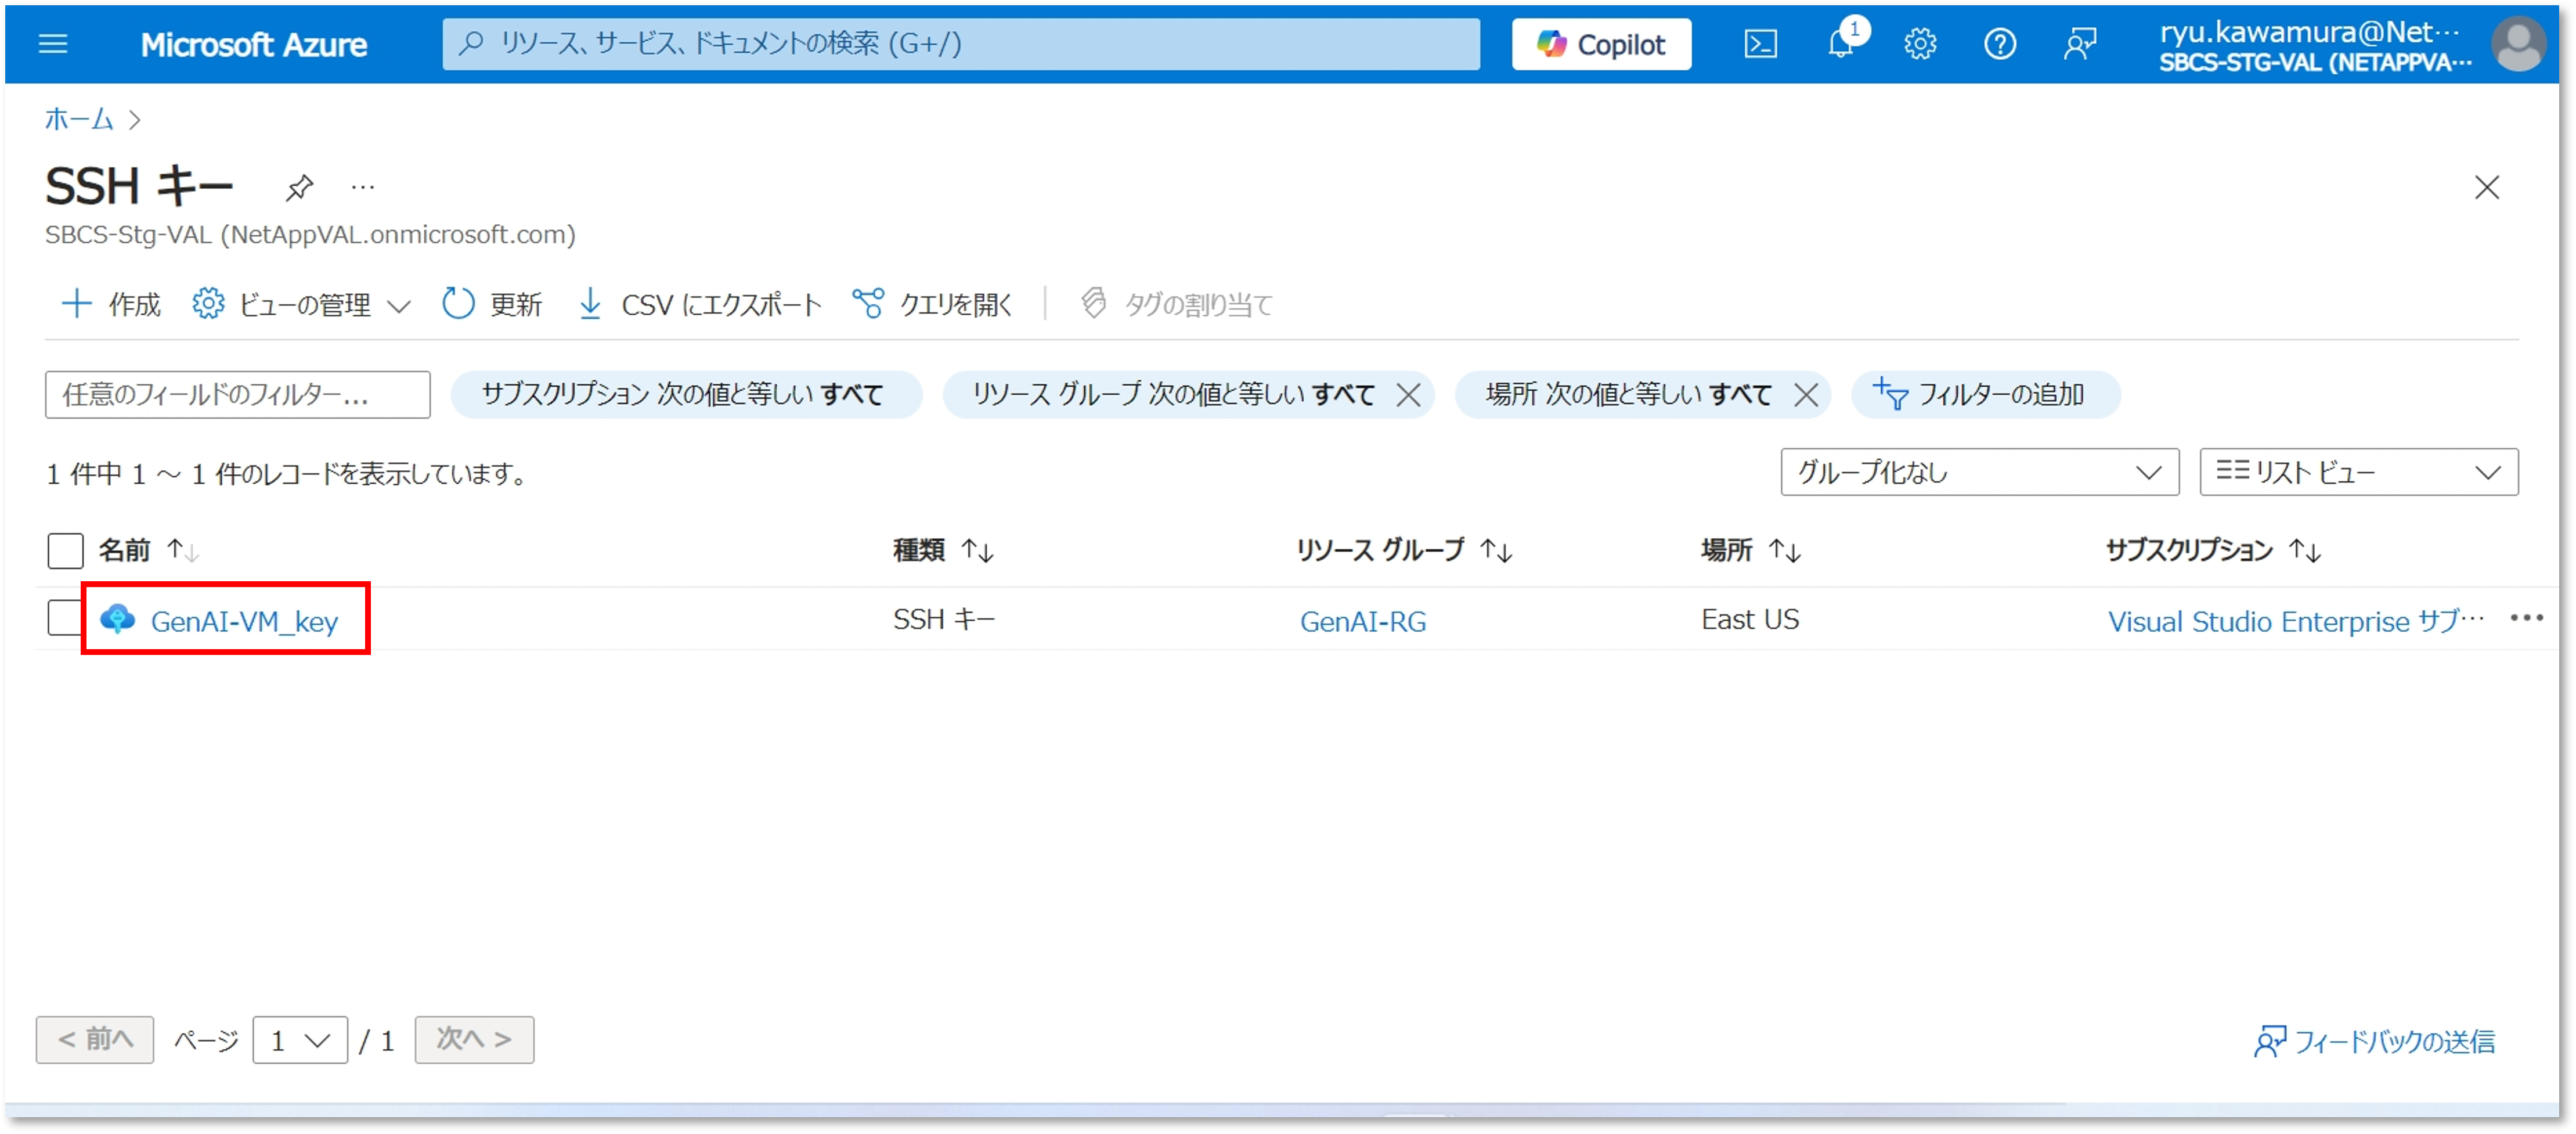Image resolution: width=2576 pixels, height=1134 pixels.
Task: Click CSV にエクスポート
Action: [x=700, y=304]
